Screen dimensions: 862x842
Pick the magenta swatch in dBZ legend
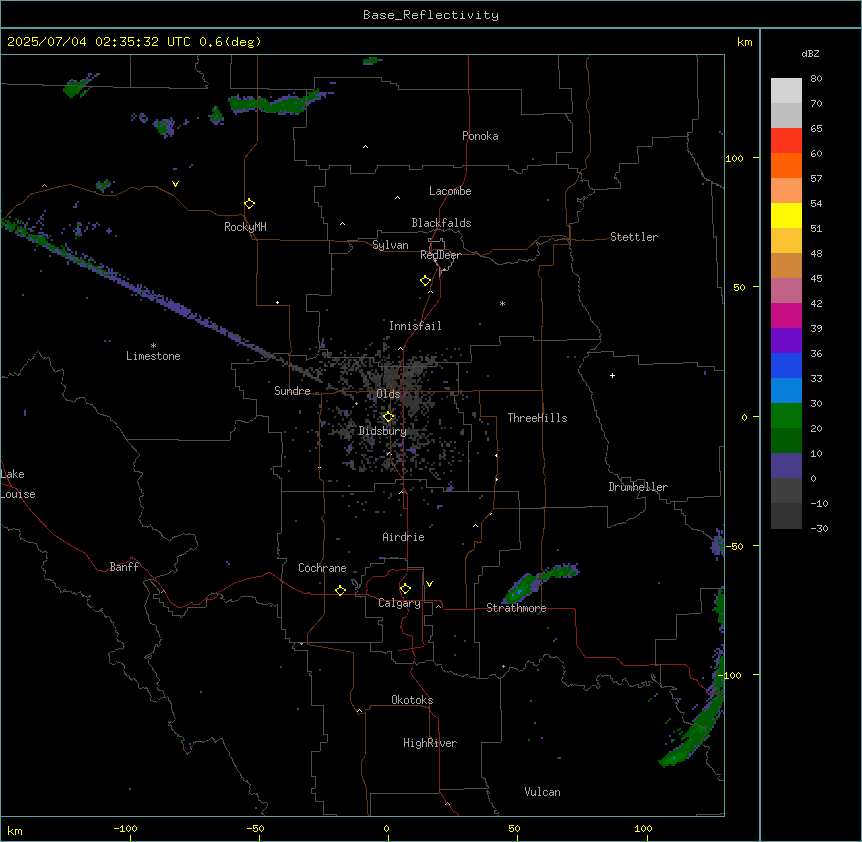point(786,315)
